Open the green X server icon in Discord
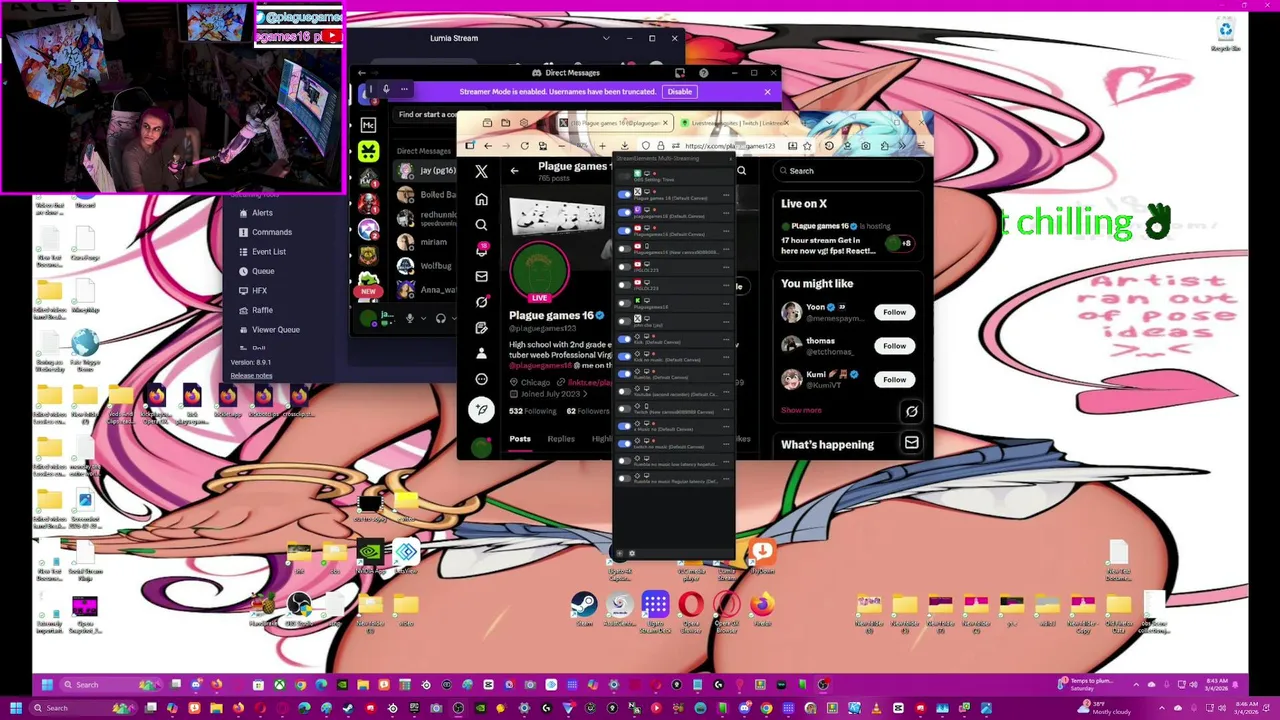 tap(368, 151)
